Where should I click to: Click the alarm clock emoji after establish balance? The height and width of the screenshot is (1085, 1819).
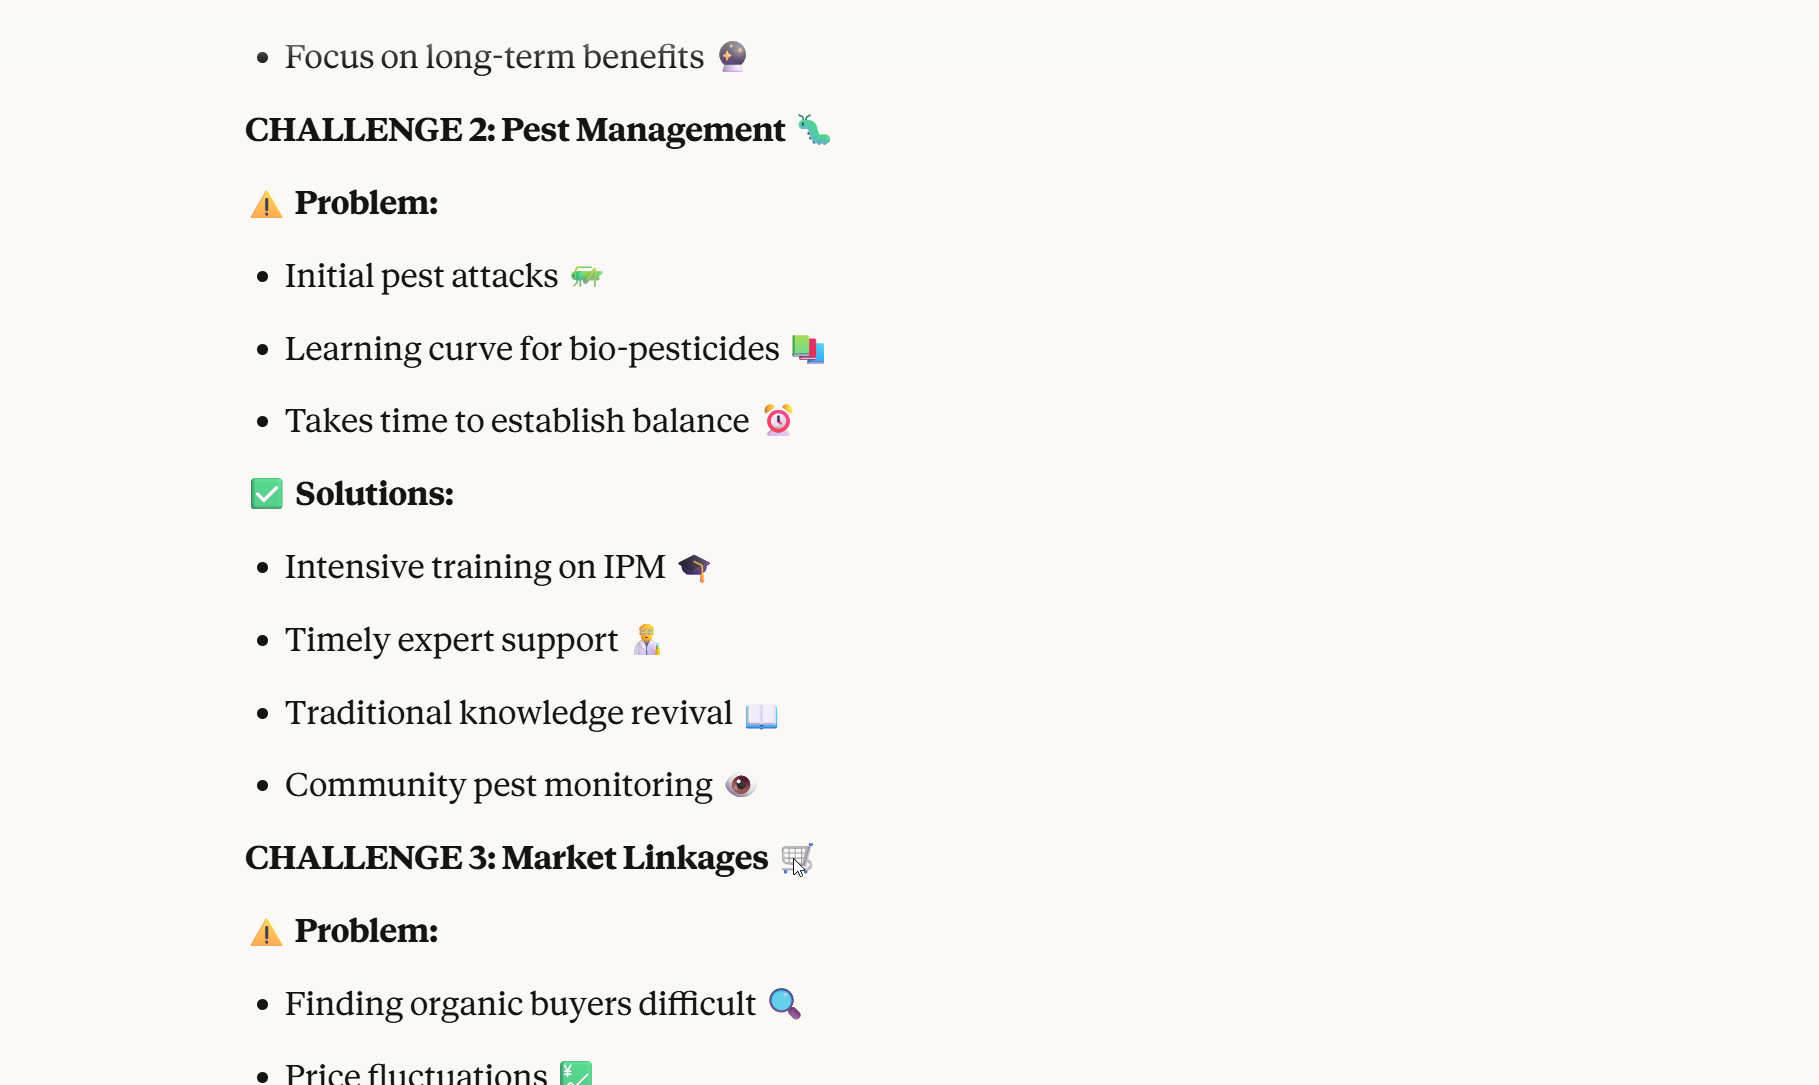pos(778,420)
